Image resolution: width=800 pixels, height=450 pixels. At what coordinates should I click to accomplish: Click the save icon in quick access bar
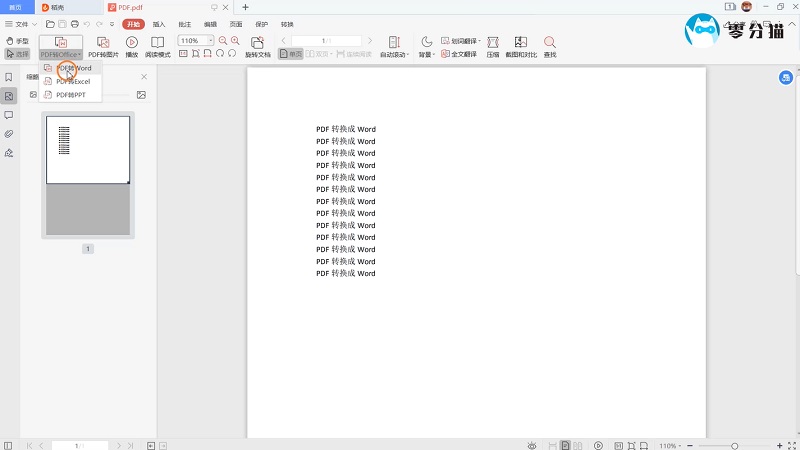click(62, 24)
